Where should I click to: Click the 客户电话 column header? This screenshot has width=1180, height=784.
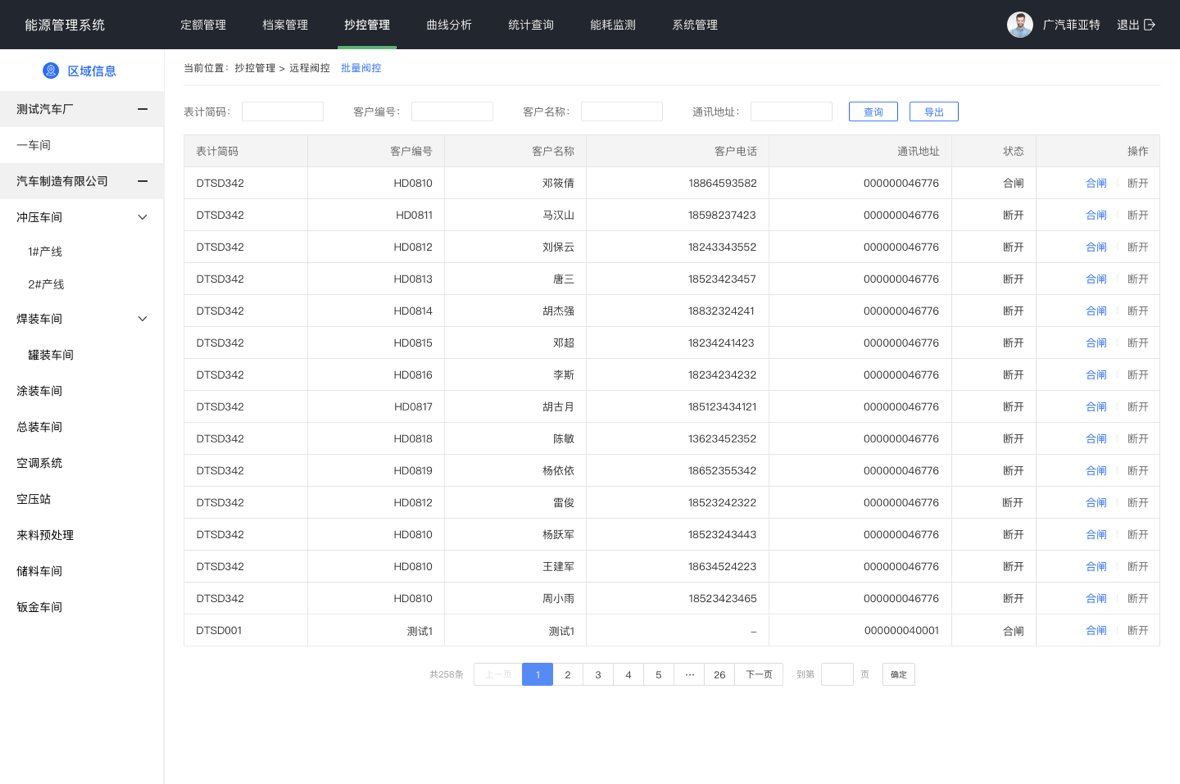point(735,151)
